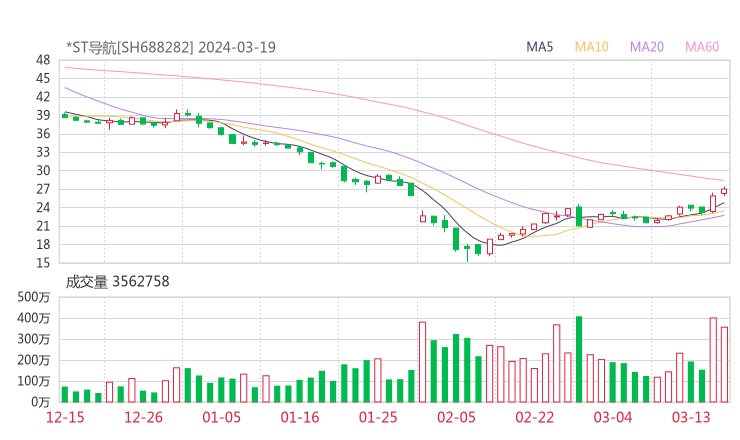
Task: Click the 300万 volume axis label
Action: coord(34,339)
